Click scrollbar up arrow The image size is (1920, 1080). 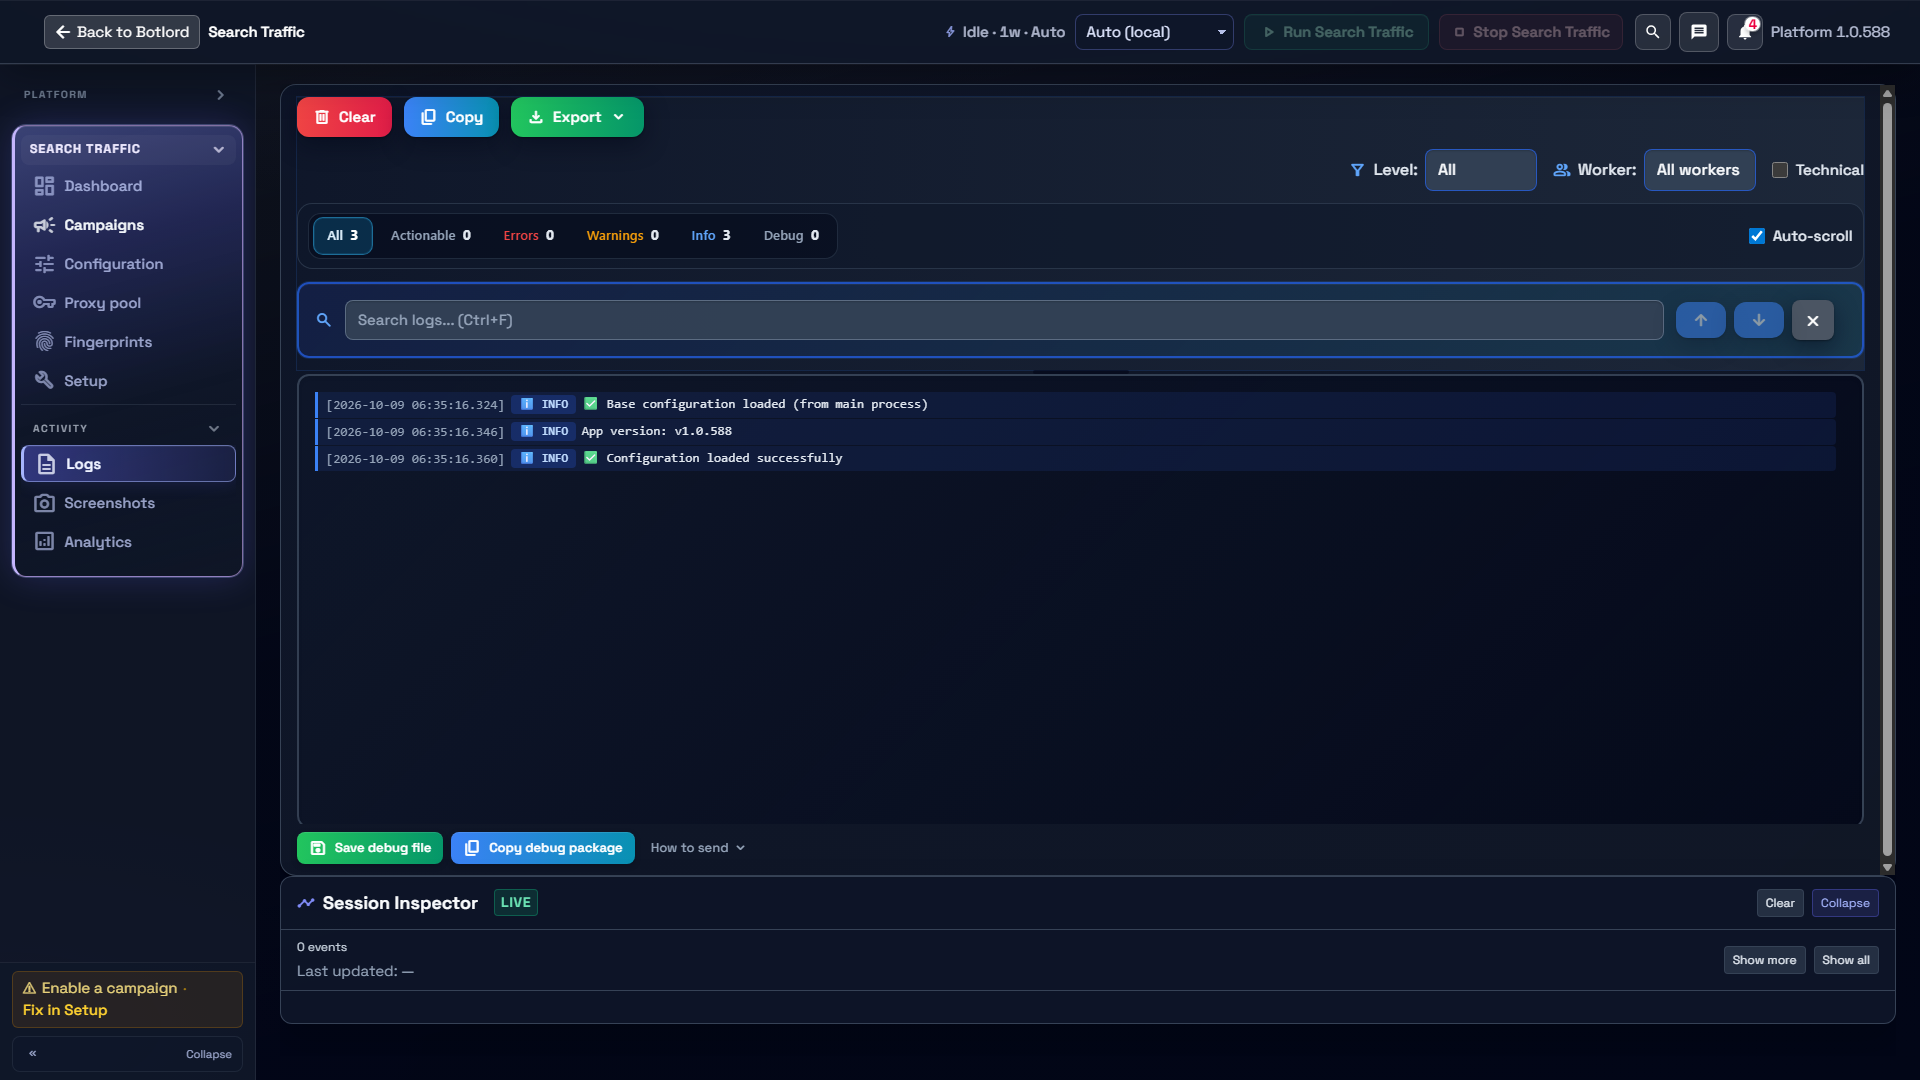click(x=1887, y=93)
